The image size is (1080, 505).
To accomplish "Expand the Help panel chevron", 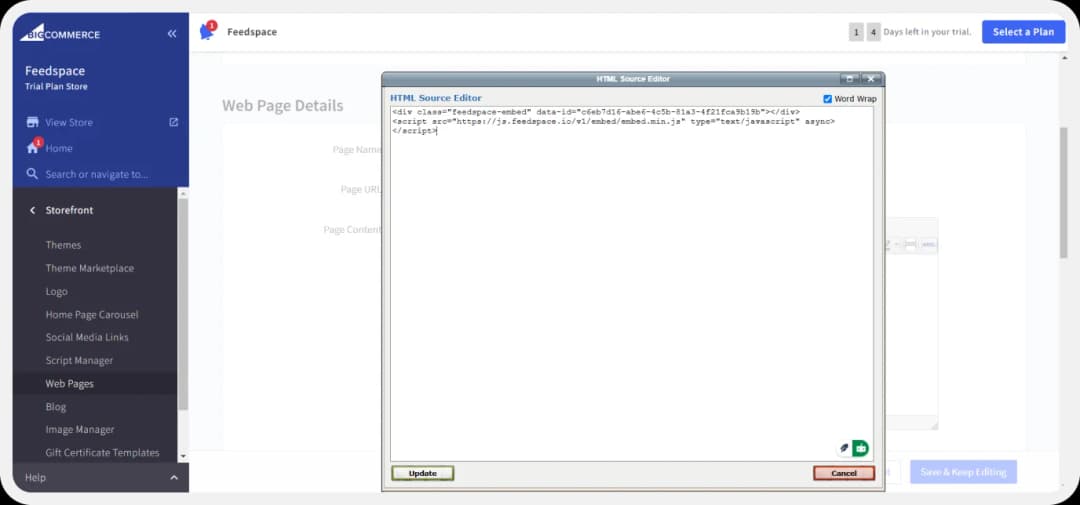I will (x=174, y=477).
